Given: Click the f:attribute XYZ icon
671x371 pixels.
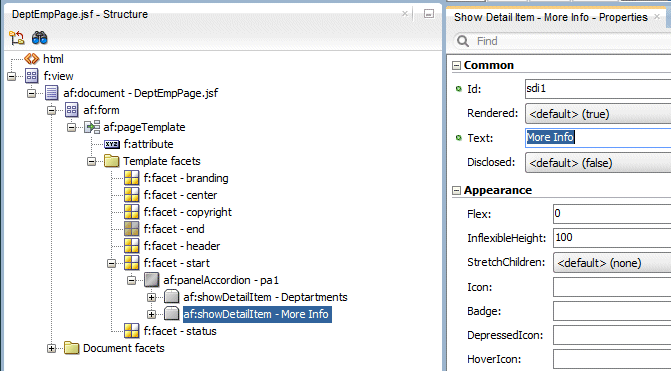Looking at the screenshot, I should (x=112, y=144).
